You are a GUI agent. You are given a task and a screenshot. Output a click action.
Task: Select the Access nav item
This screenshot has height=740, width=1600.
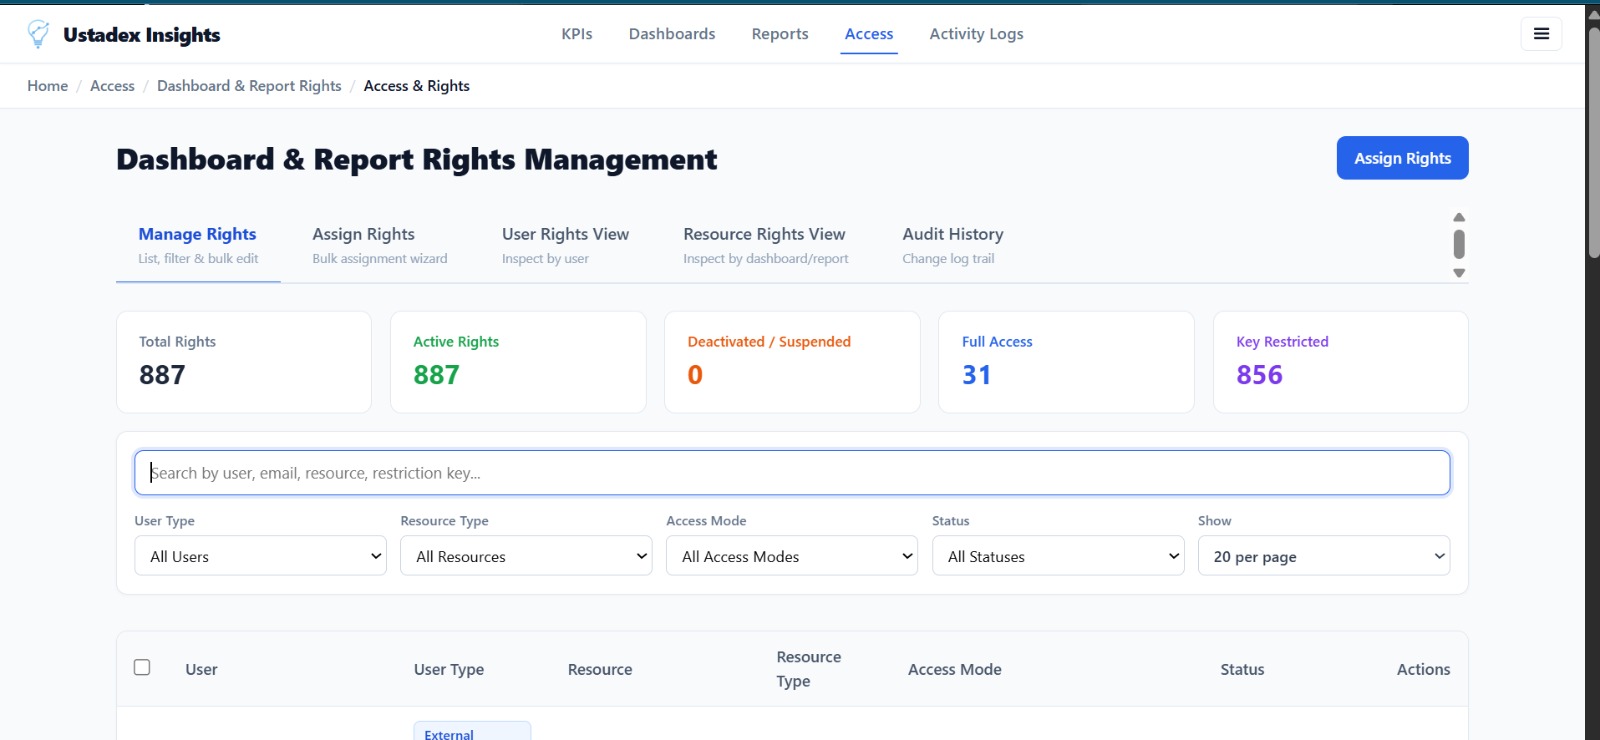[x=869, y=34]
